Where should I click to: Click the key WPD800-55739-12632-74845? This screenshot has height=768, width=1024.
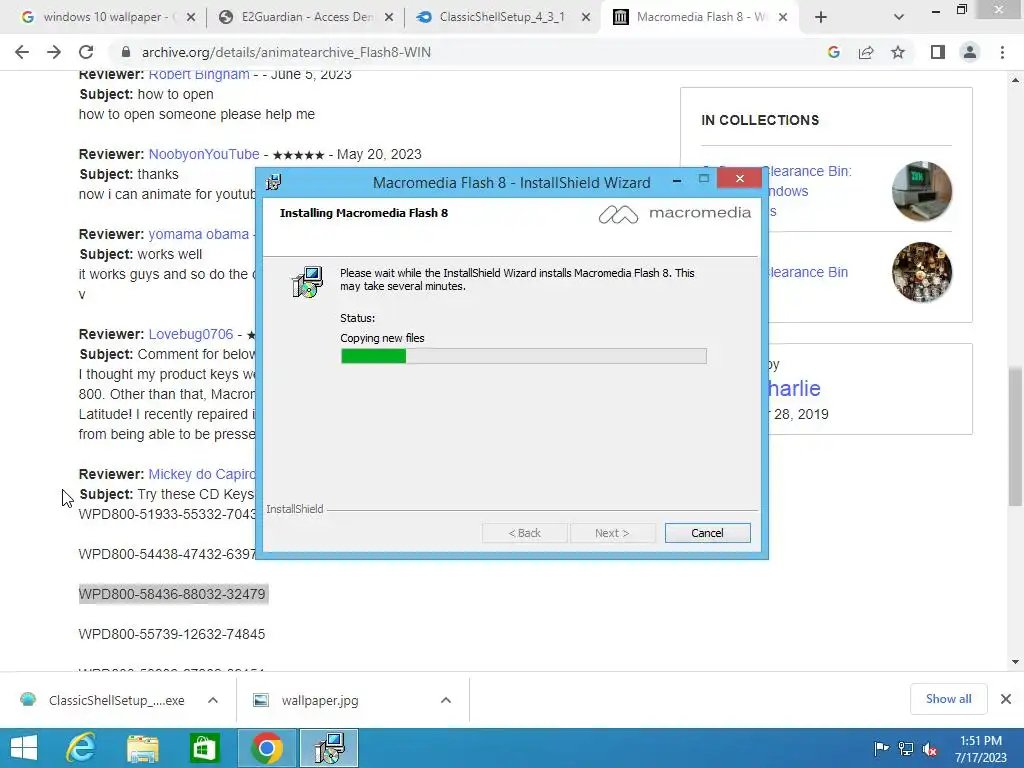click(x=172, y=634)
